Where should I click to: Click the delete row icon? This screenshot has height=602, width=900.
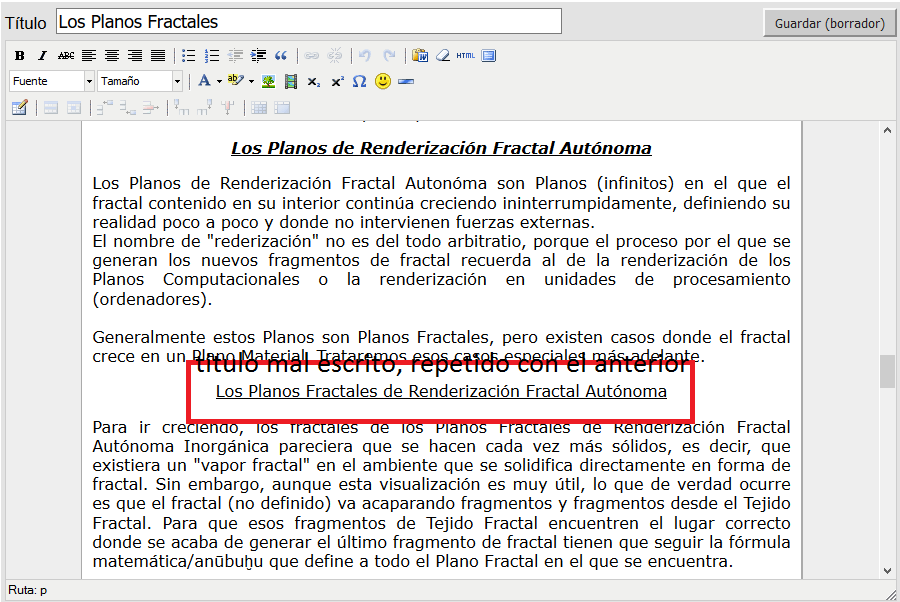coord(150,107)
